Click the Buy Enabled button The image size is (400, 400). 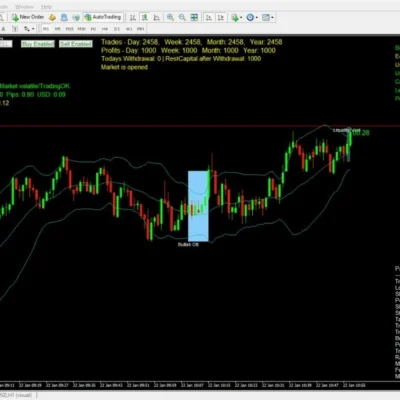[38, 44]
